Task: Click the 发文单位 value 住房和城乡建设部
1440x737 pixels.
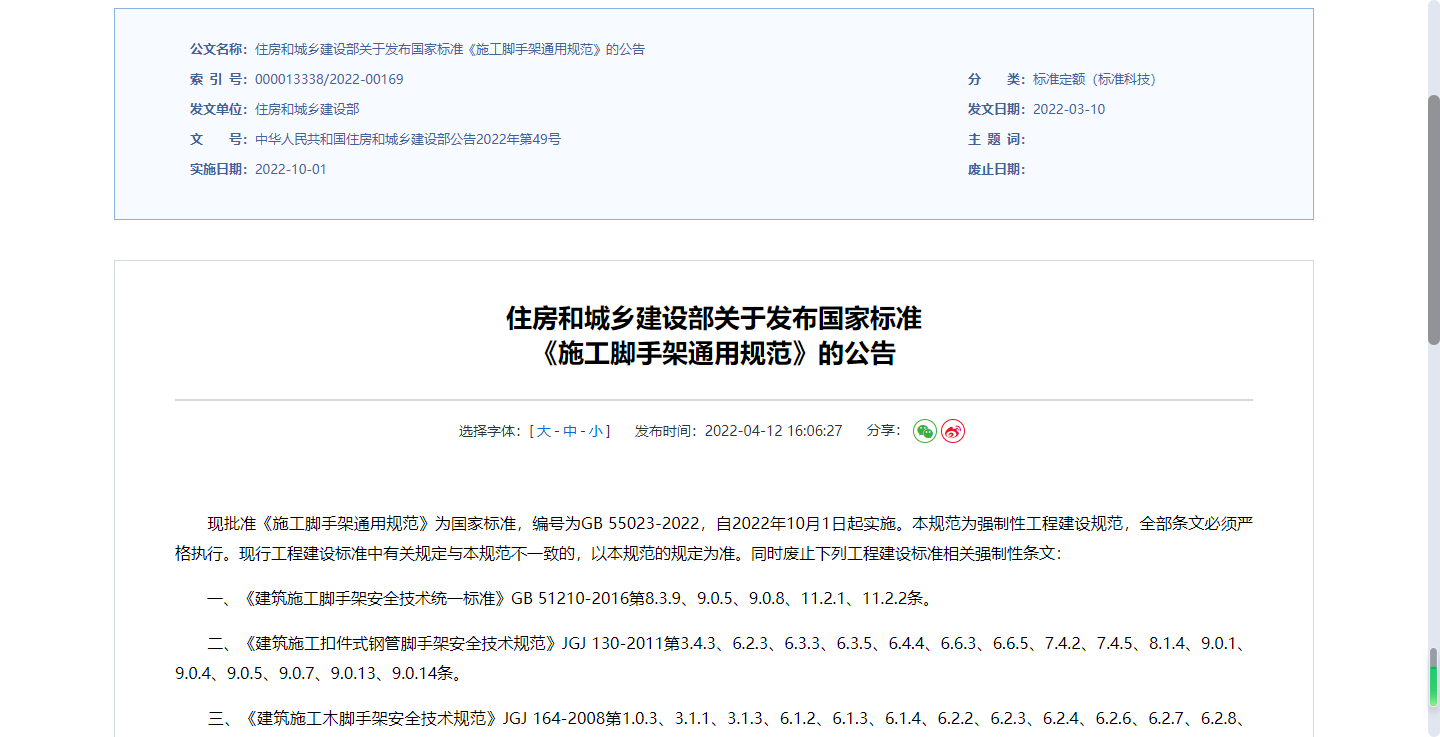Action: click(x=307, y=109)
